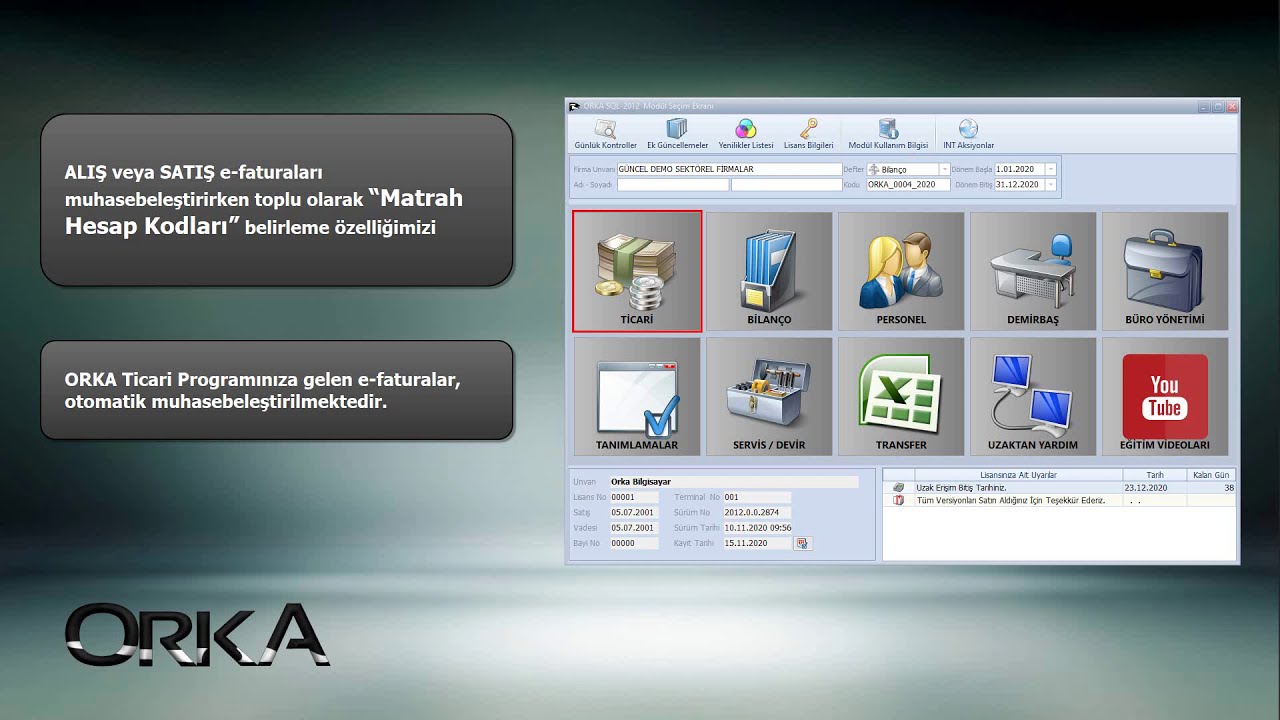Select the 'Tüm Versiyonları Satın Aldığınız' row text

pos(1010,500)
